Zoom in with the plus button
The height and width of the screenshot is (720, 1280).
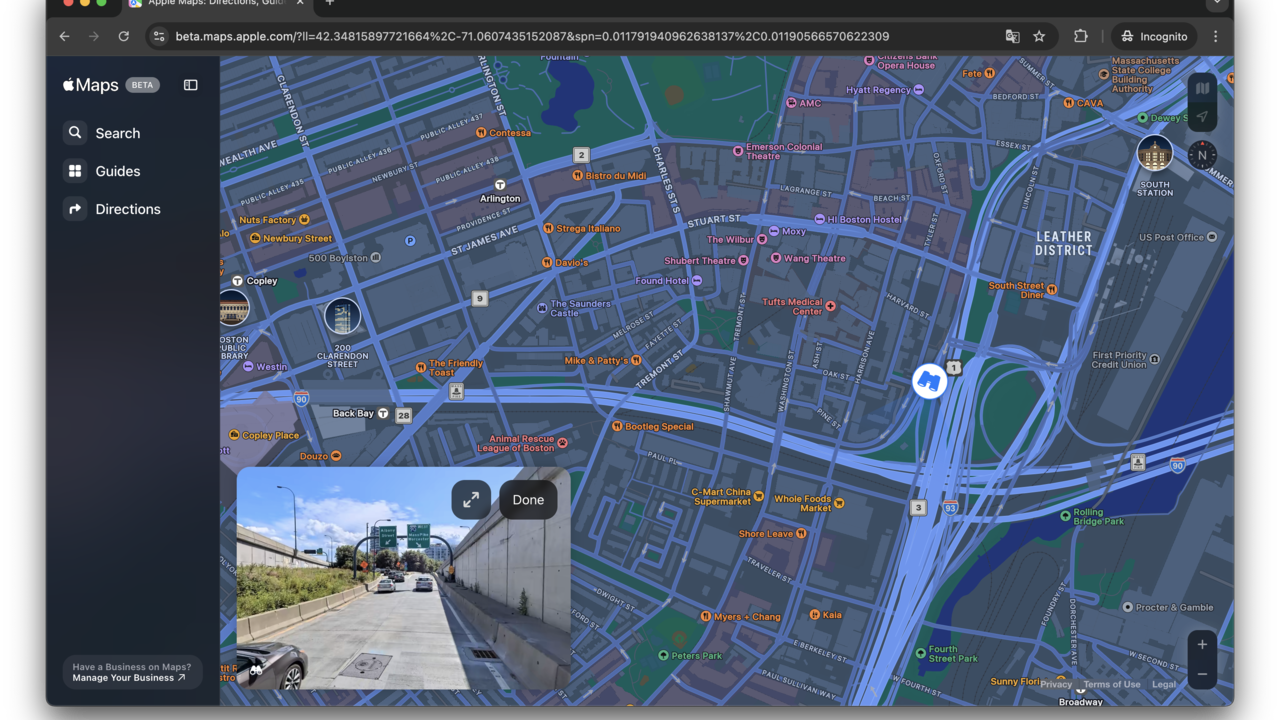tap(1202, 644)
